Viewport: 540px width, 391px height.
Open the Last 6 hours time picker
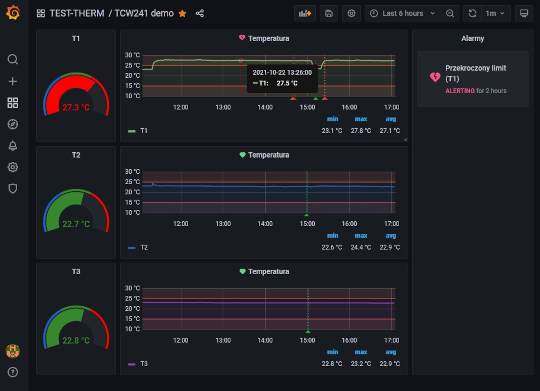(x=403, y=13)
